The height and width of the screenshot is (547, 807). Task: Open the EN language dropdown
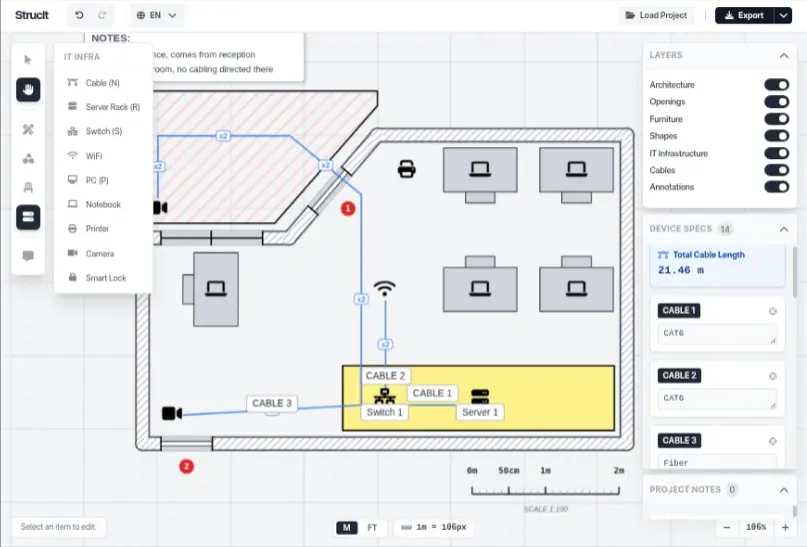pos(157,16)
